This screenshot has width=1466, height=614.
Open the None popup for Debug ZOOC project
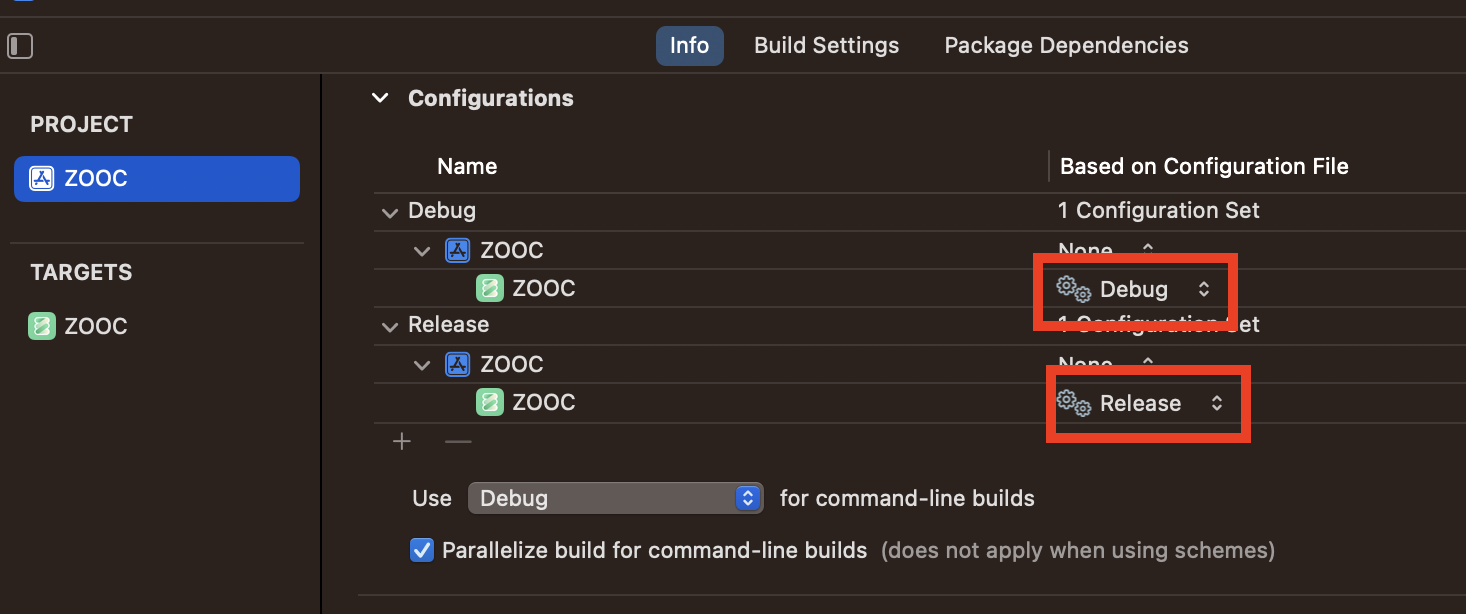[1105, 249]
